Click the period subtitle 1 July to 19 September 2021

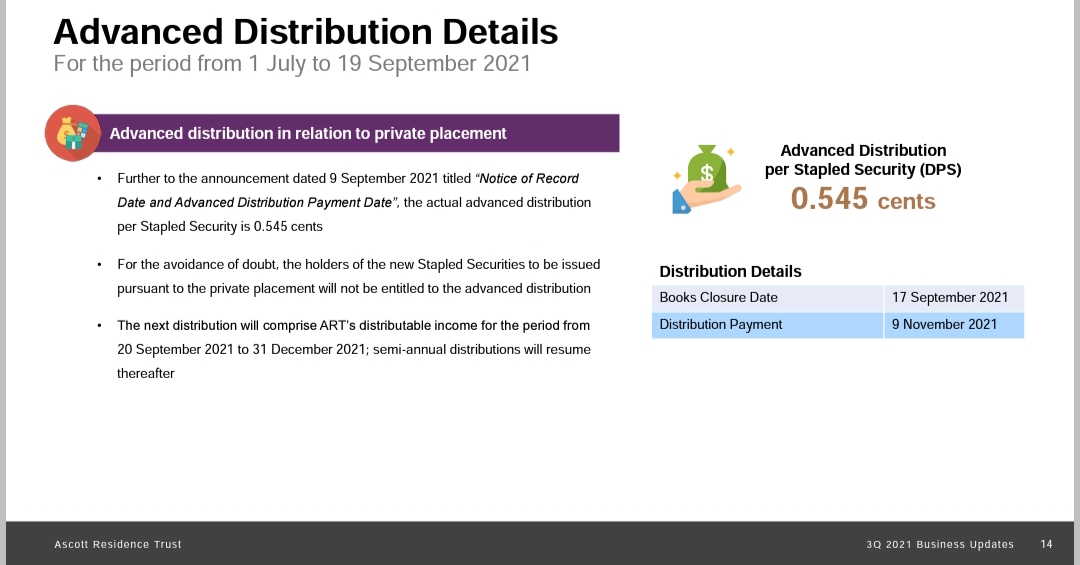tap(292, 63)
